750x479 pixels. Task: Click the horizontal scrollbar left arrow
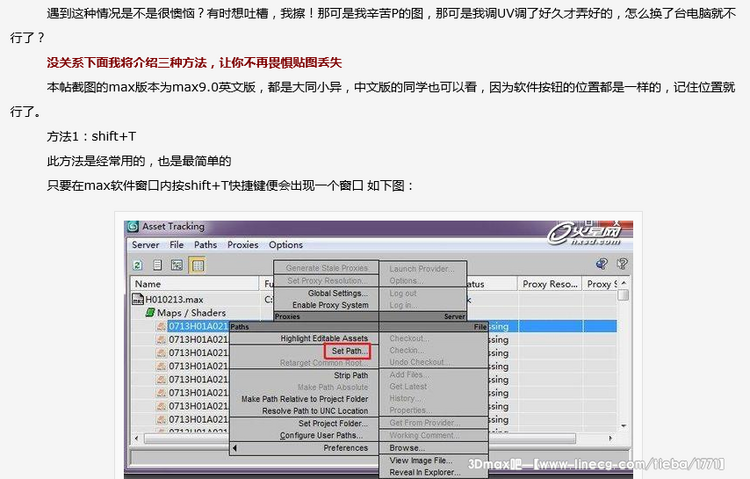click(137, 438)
